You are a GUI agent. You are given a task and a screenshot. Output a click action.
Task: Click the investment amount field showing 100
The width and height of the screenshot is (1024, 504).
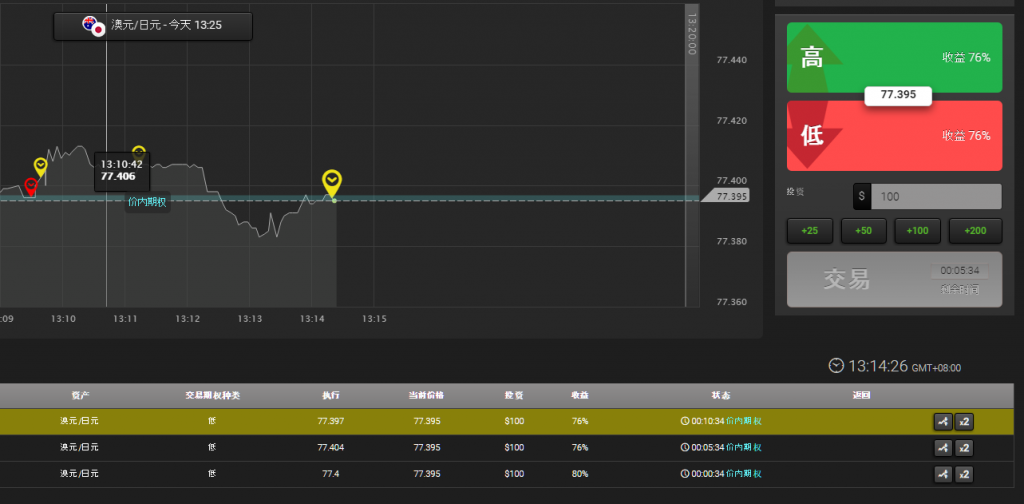coord(936,197)
